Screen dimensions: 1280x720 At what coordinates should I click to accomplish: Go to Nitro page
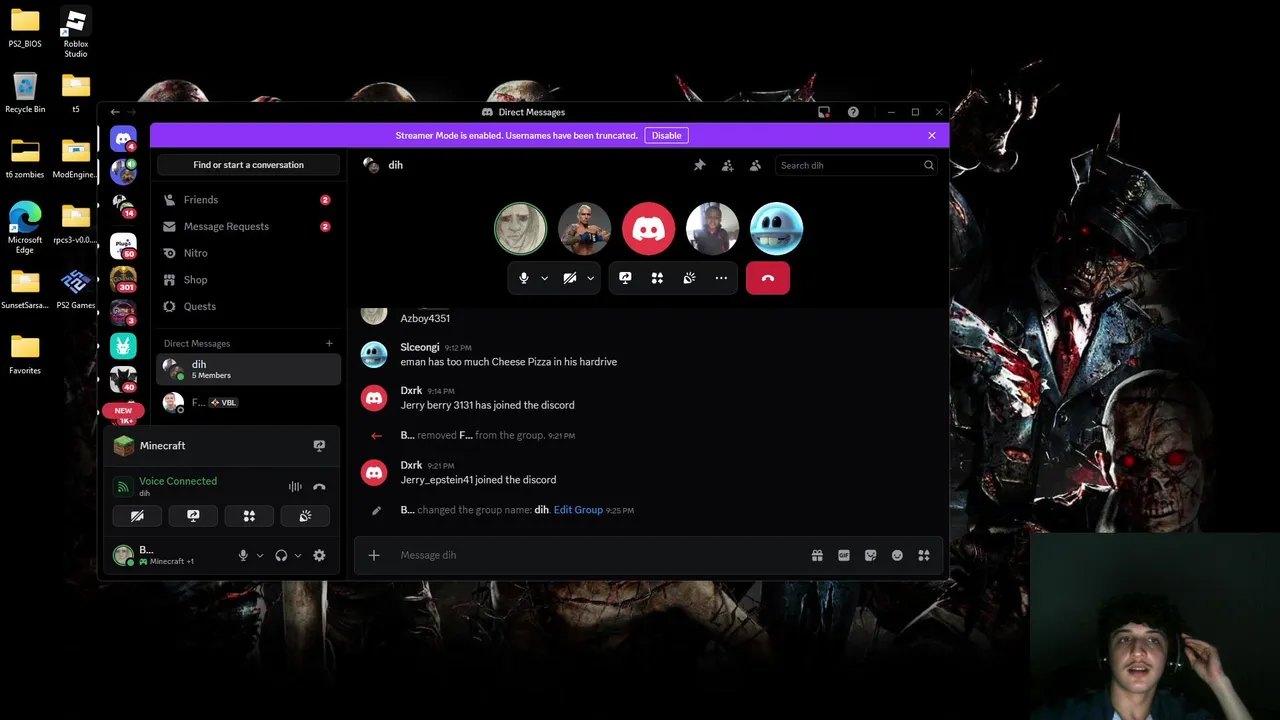click(249, 253)
